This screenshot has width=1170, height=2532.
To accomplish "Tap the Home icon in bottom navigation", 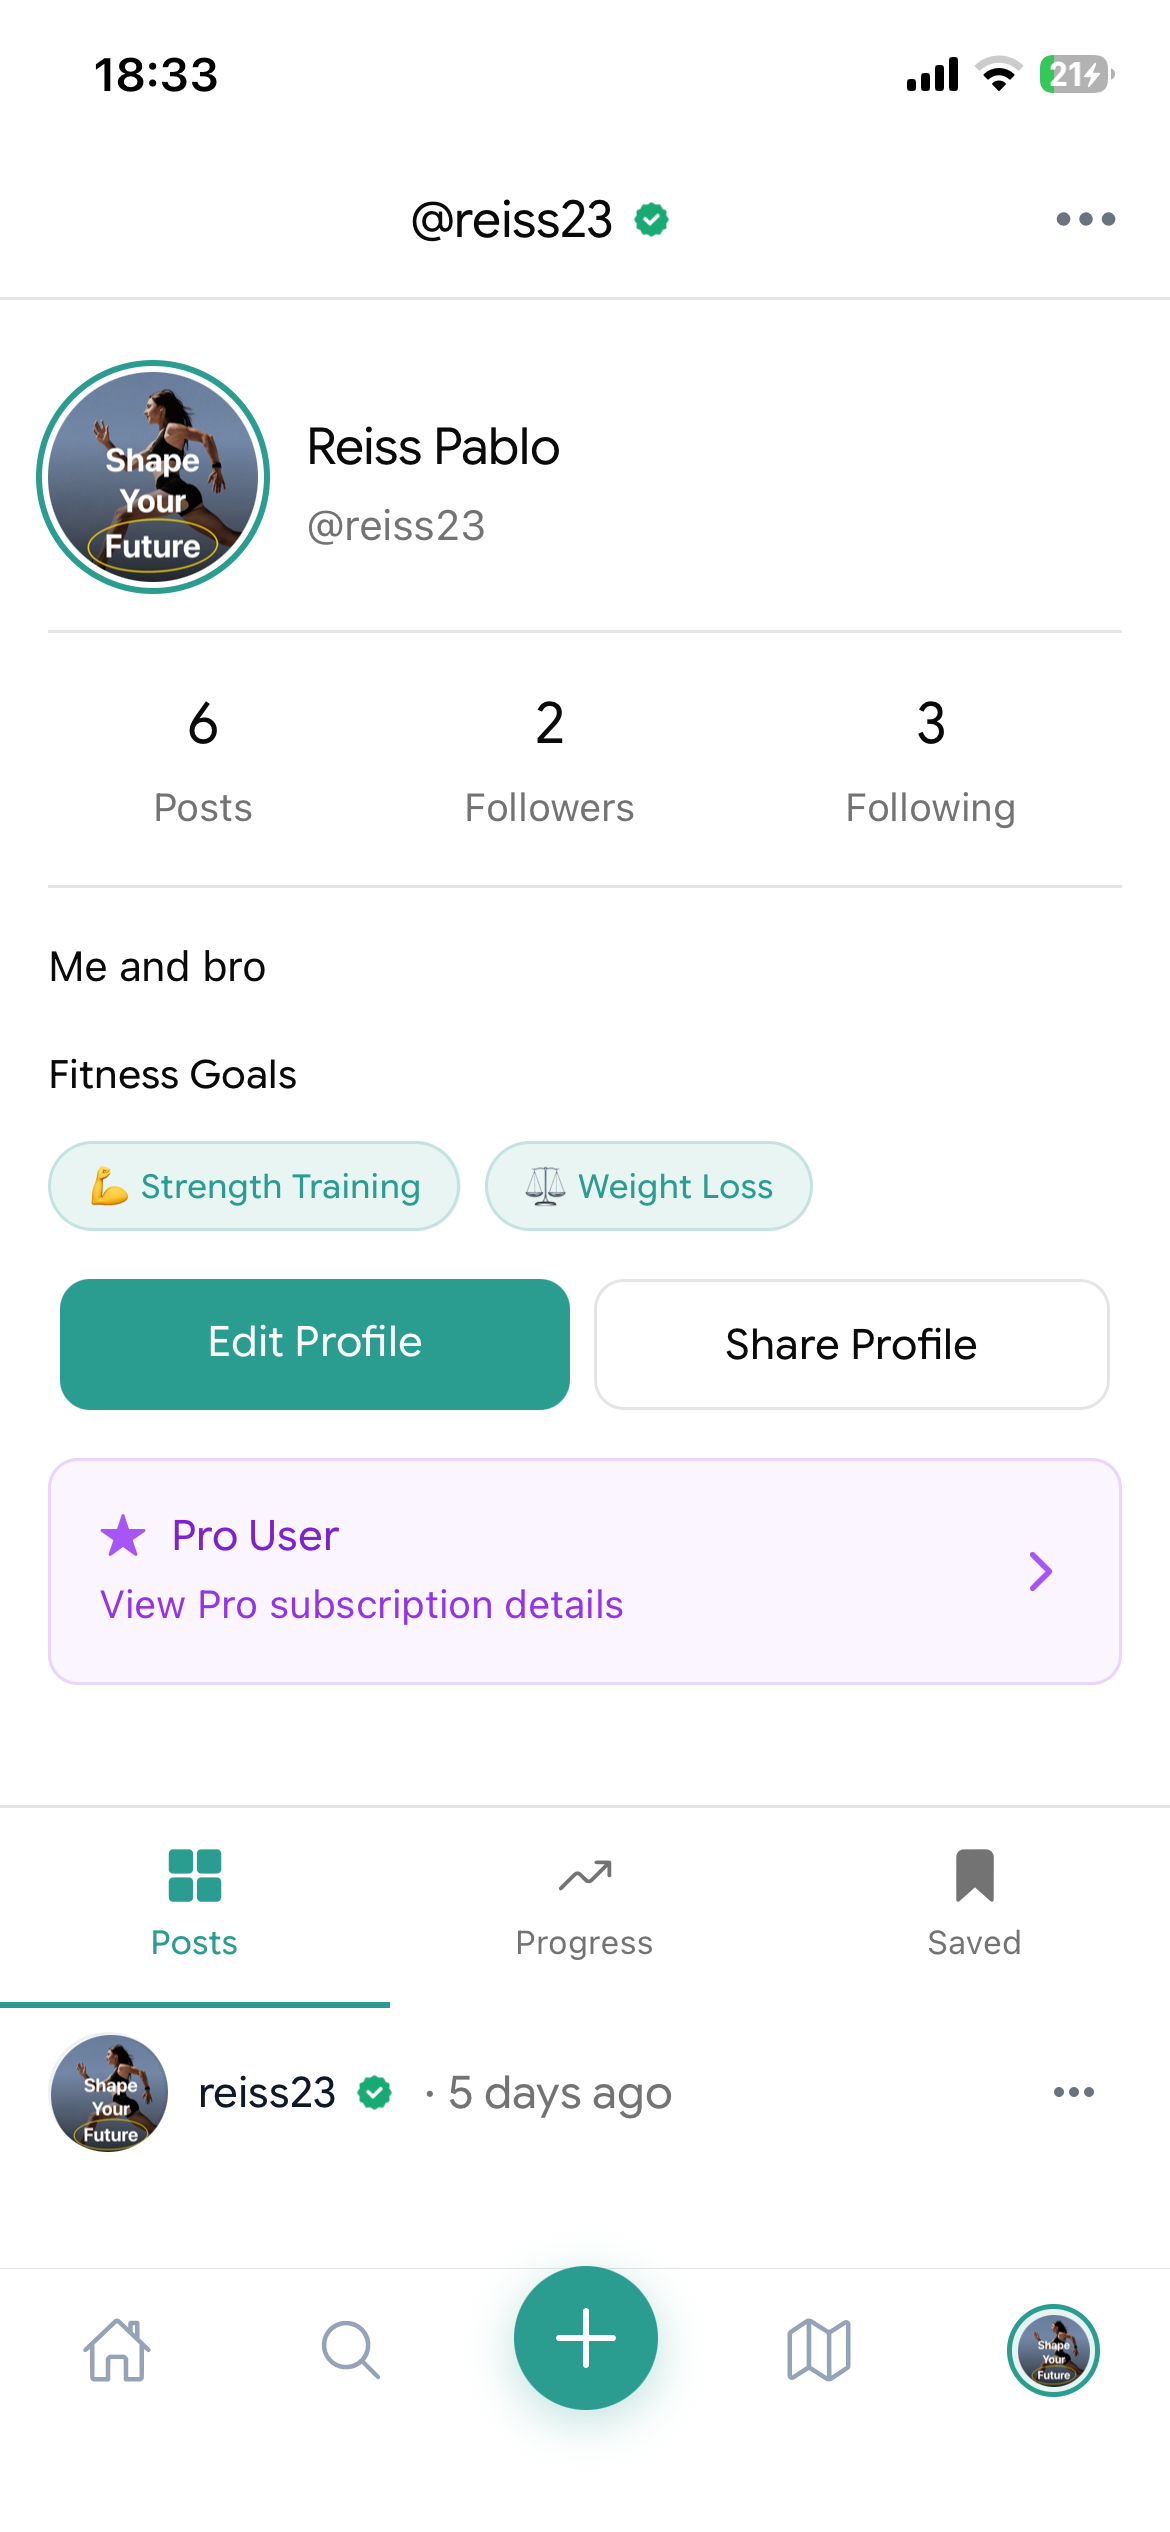I will (x=117, y=2349).
